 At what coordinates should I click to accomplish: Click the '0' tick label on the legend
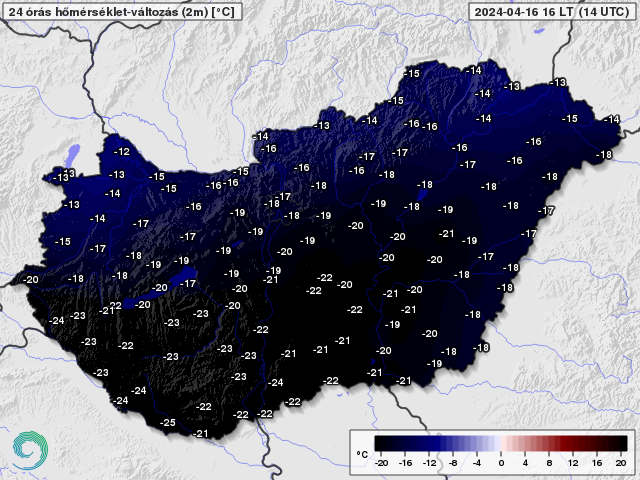[501, 463]
